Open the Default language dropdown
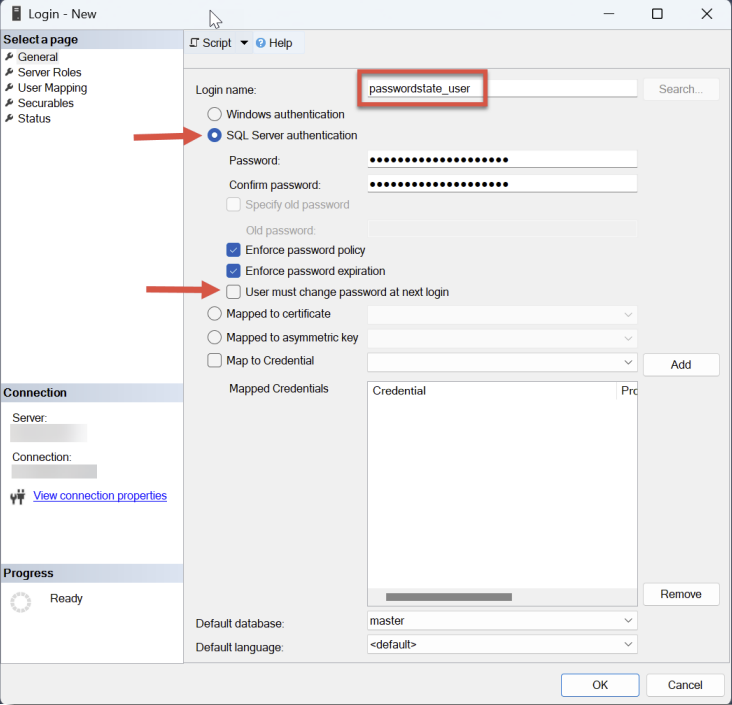The height and width of the screenshot is (705, 732). (x=502, y=644)
